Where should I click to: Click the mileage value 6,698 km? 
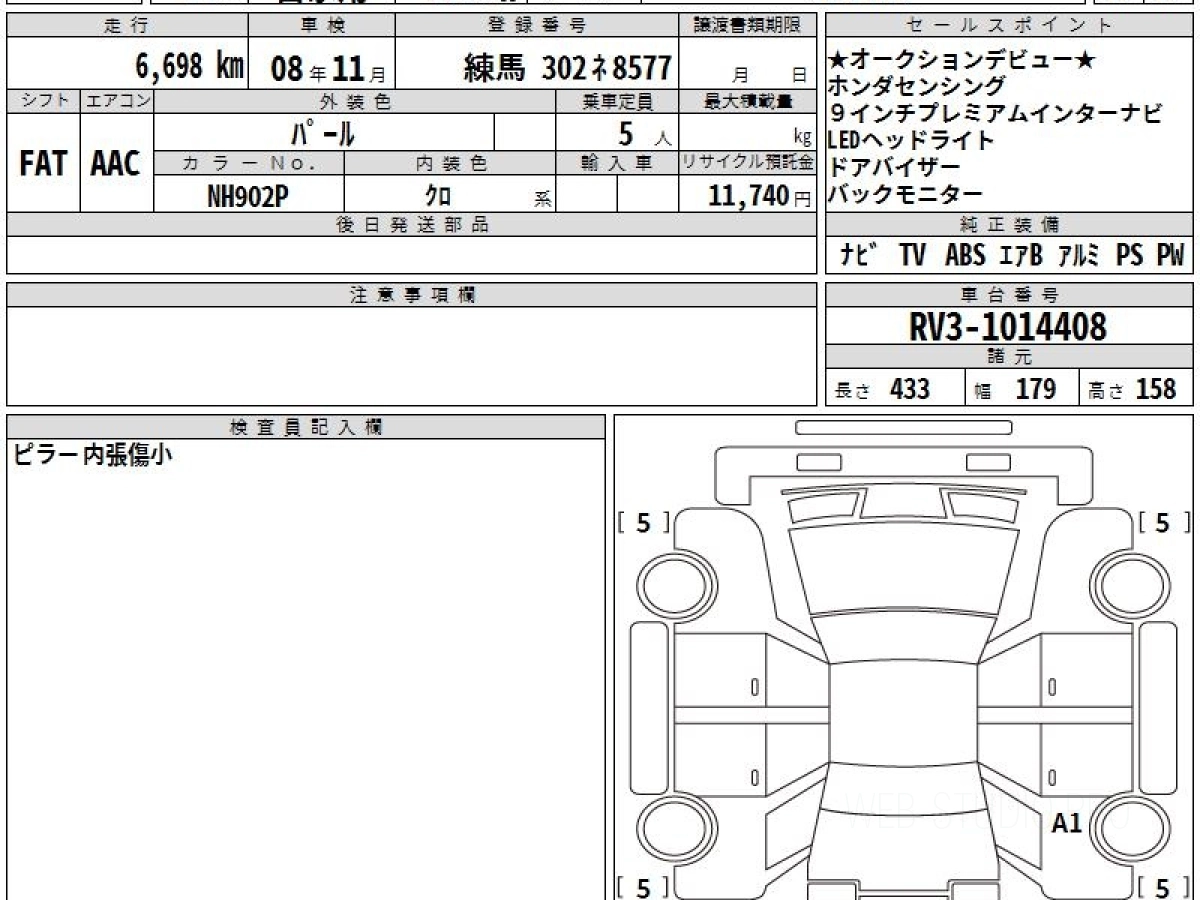(x=189, y=67)
